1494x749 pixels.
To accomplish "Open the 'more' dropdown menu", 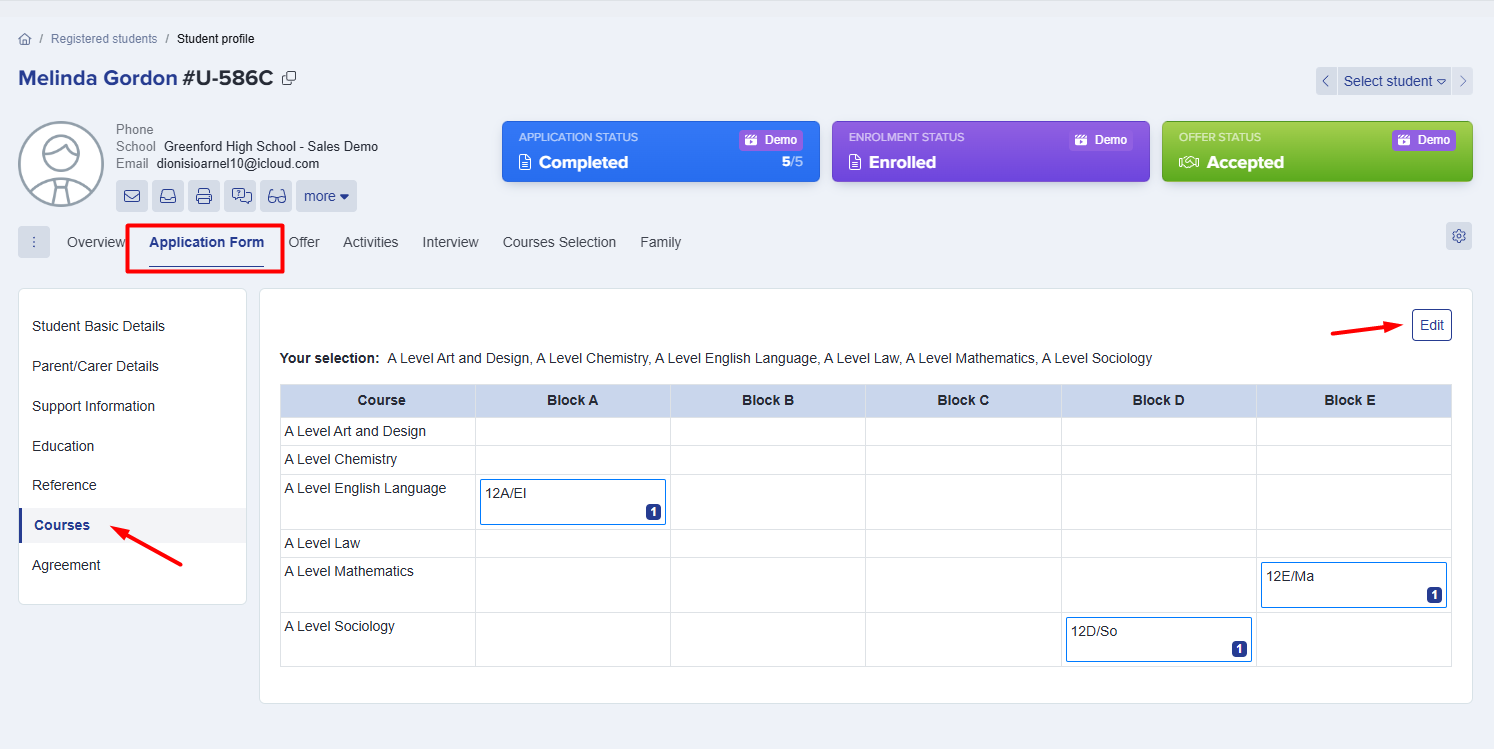I will (x=325, y=196).
